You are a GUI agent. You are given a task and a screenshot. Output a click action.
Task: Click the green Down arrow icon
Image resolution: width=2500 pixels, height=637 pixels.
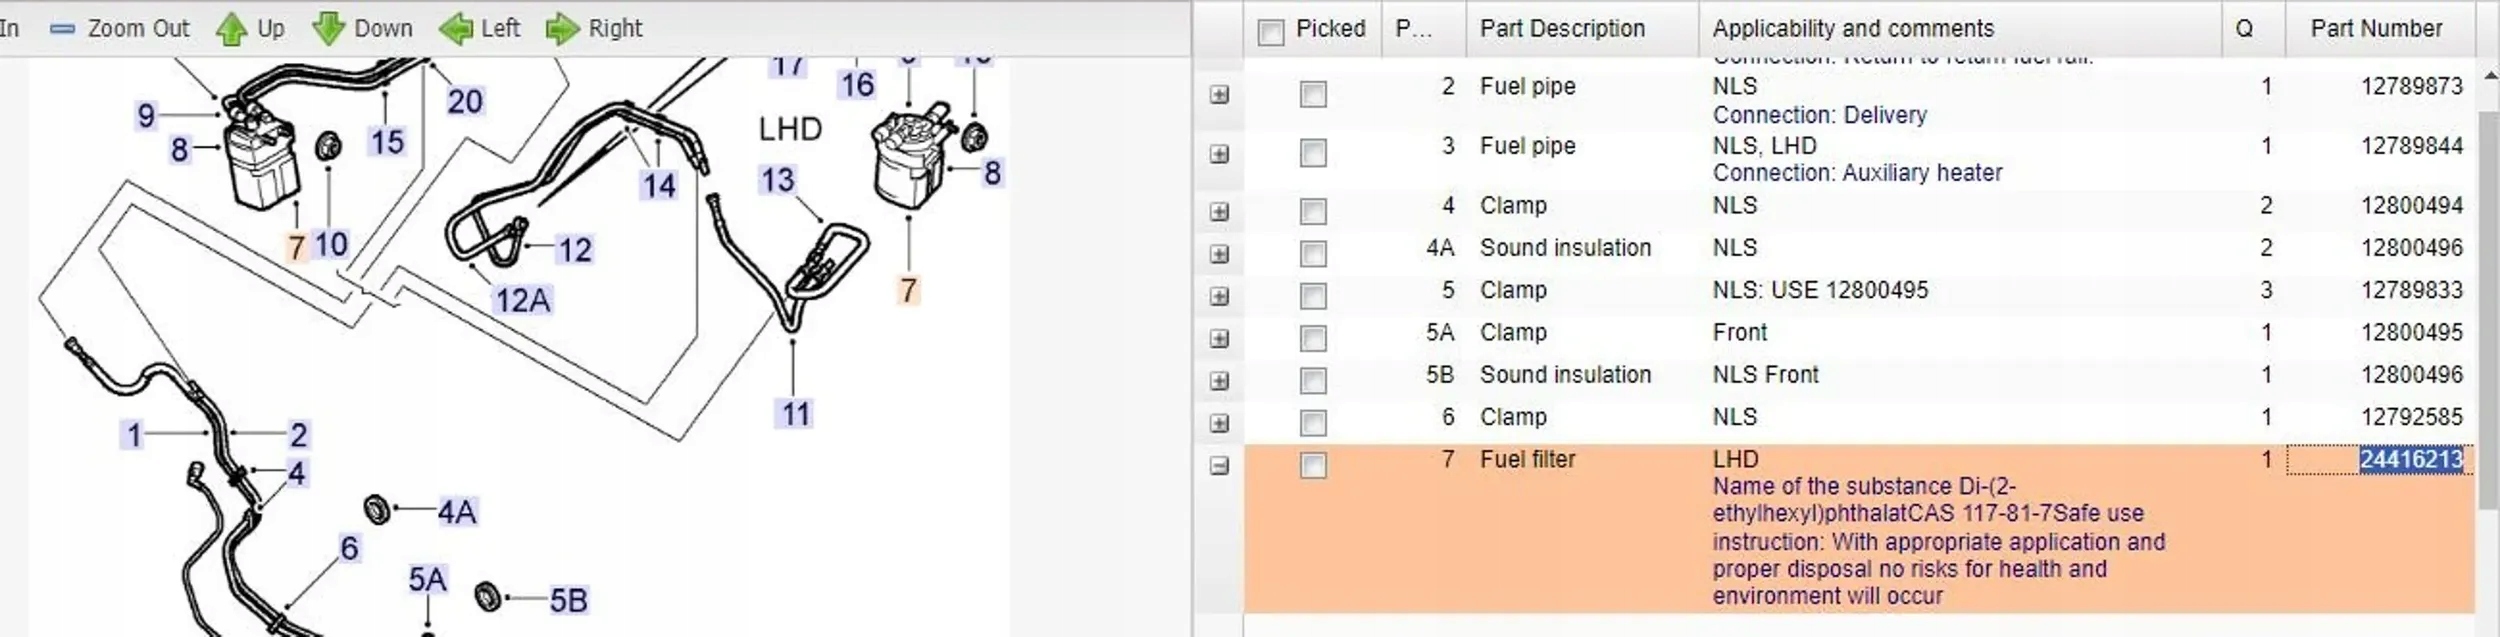328,29
